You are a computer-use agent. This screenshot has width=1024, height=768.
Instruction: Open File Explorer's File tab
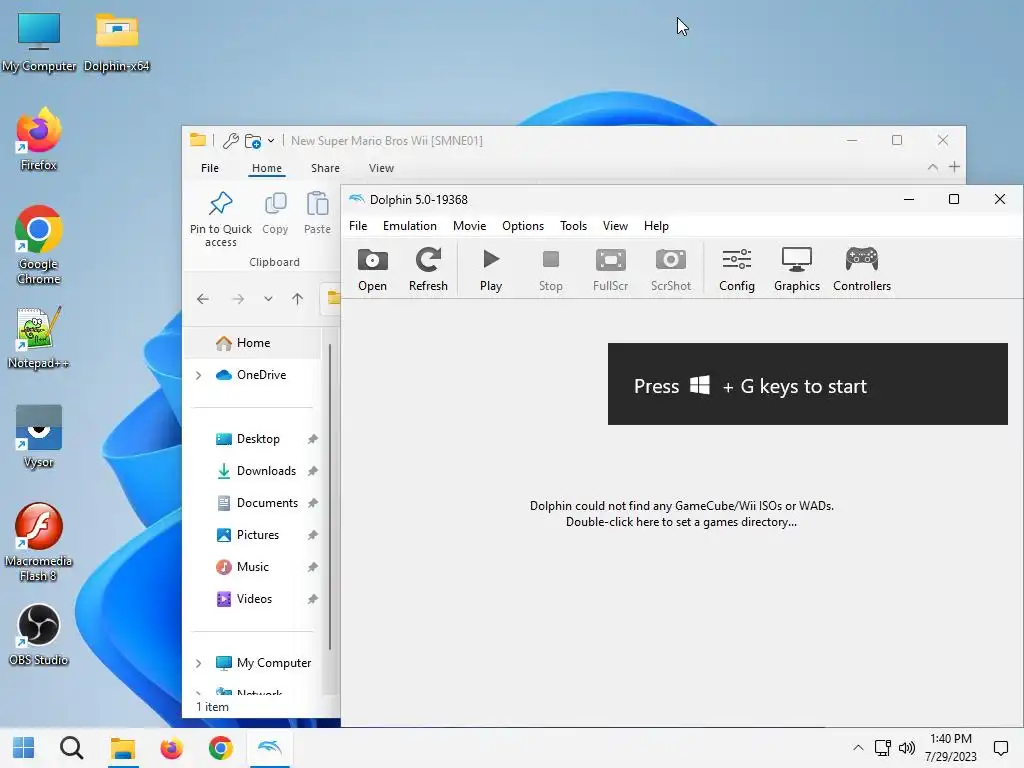[210, 168]
